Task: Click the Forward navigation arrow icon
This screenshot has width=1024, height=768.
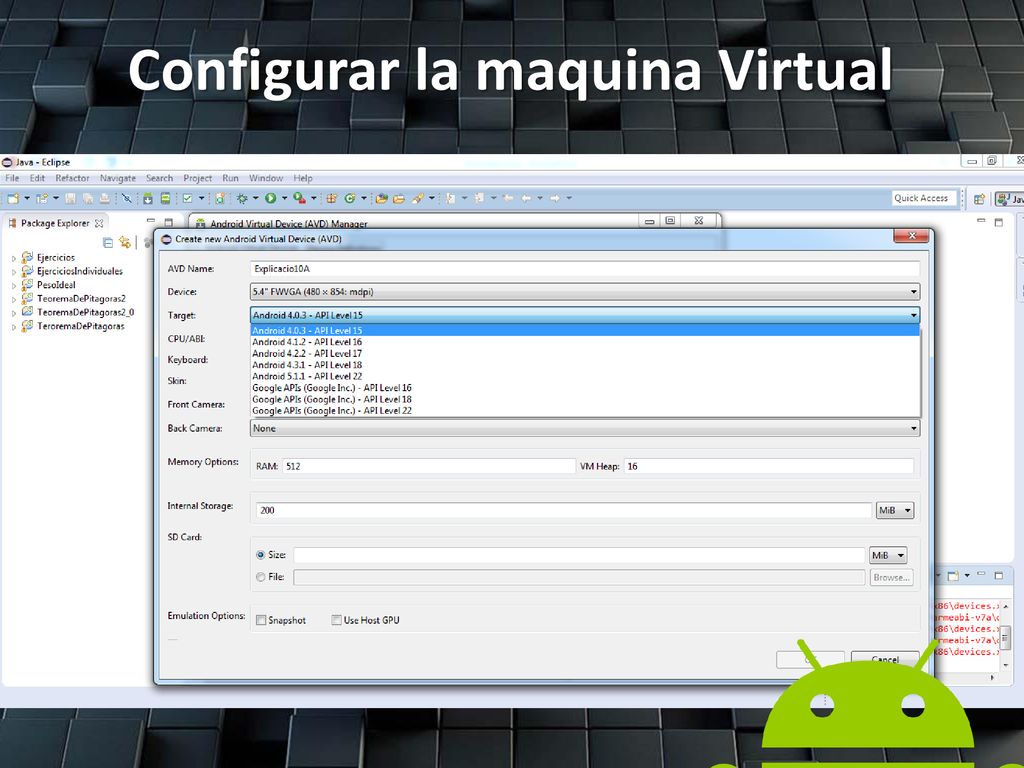Action: pyautogui.click(x=554, y=198)
